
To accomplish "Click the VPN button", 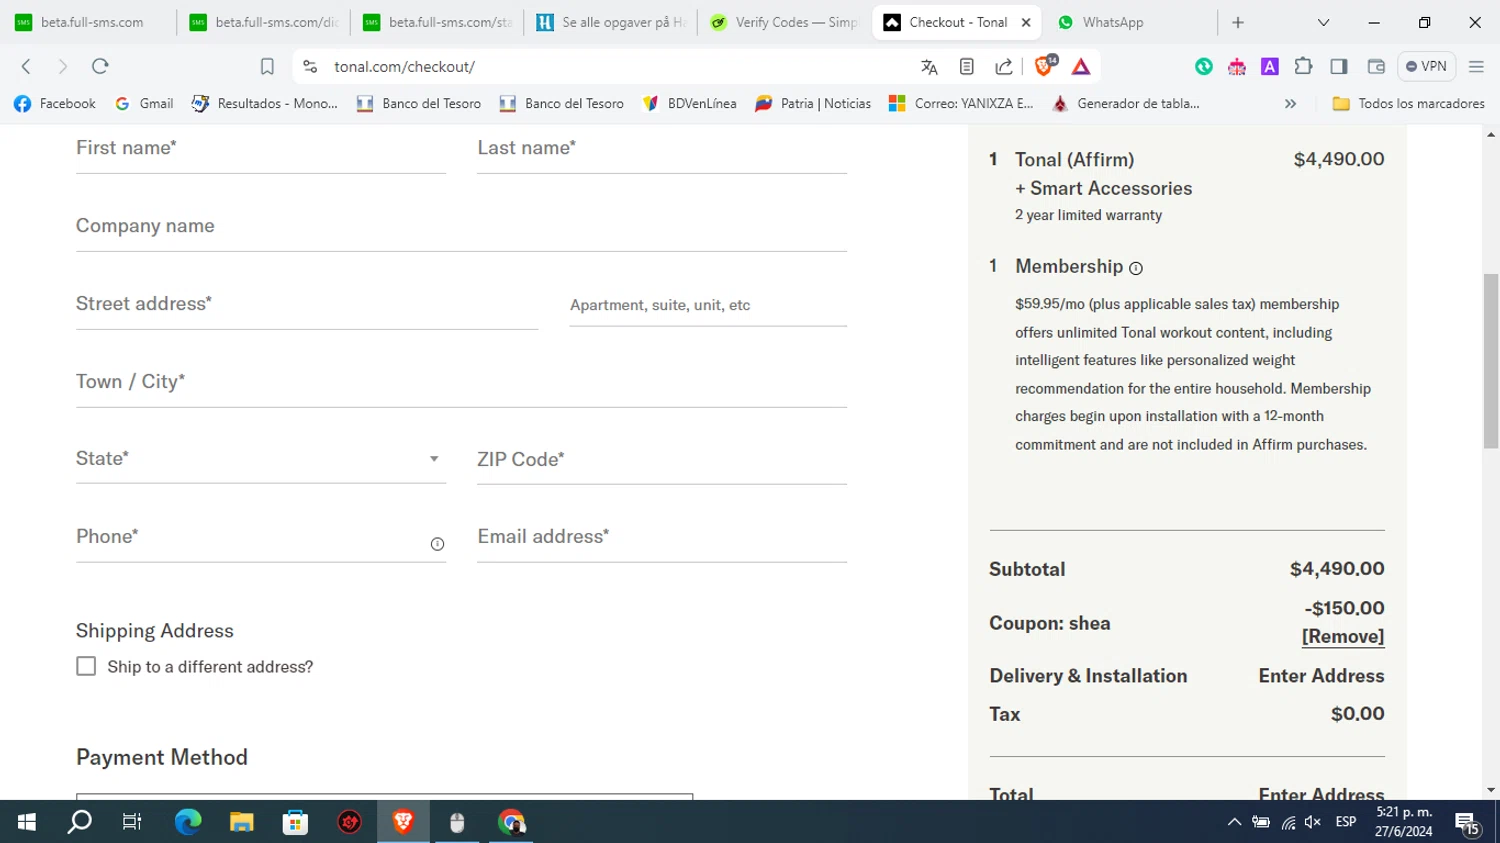I will (x=1427, y=66).
